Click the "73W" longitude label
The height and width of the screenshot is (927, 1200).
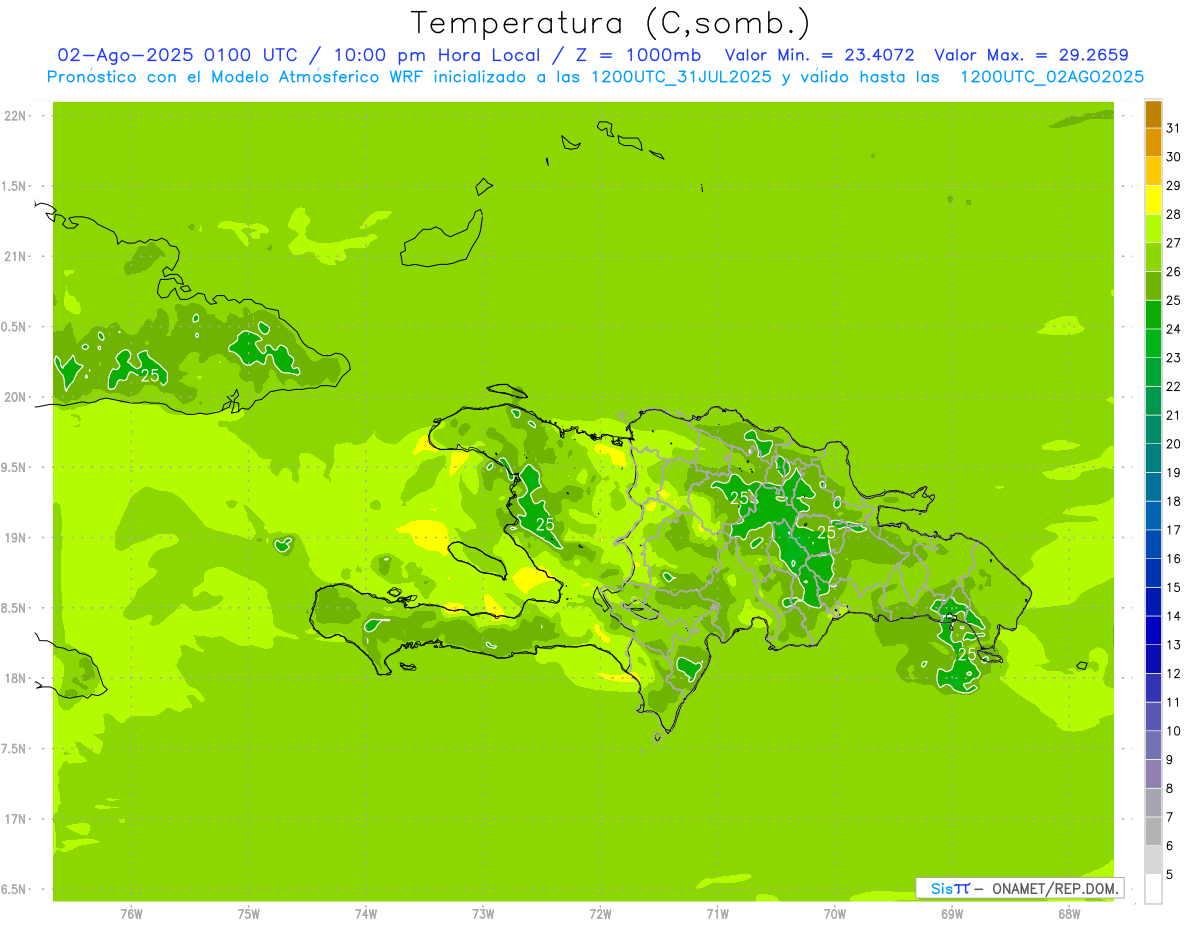click(x=483, y=915)
